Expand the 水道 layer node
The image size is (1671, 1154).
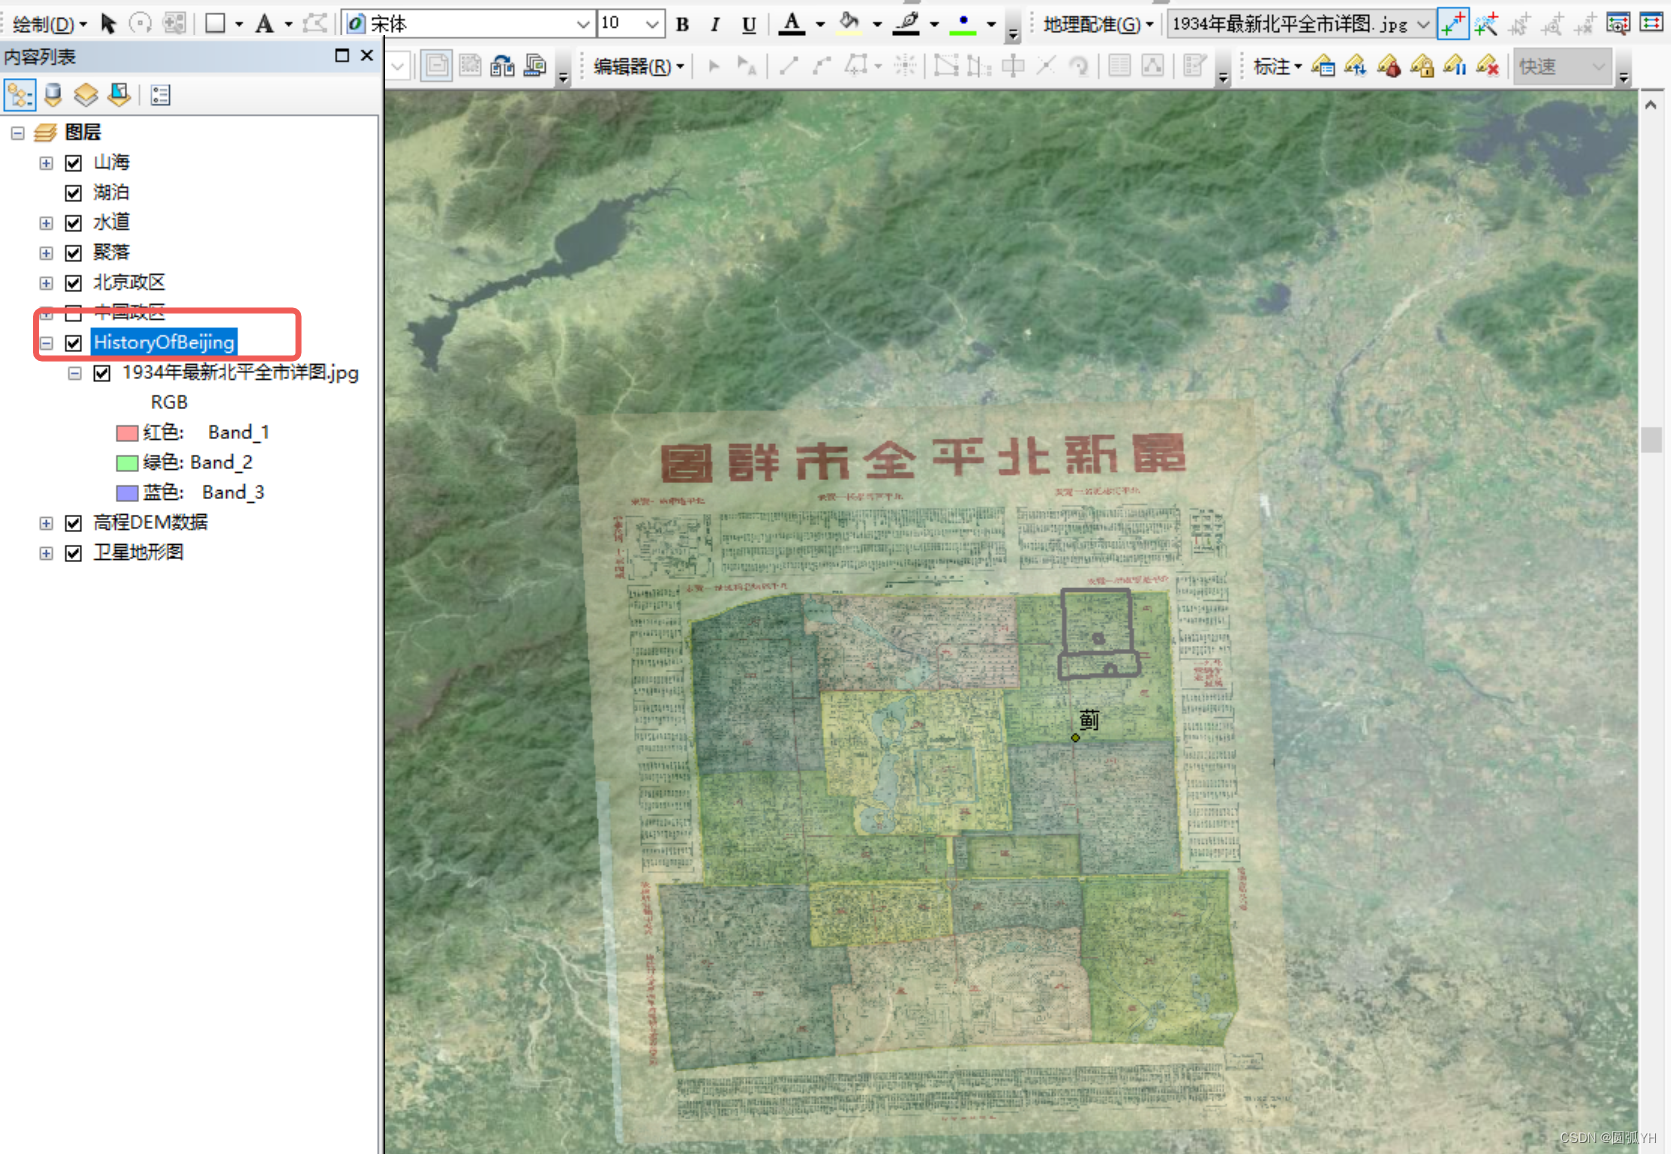[x=46, y=222]
